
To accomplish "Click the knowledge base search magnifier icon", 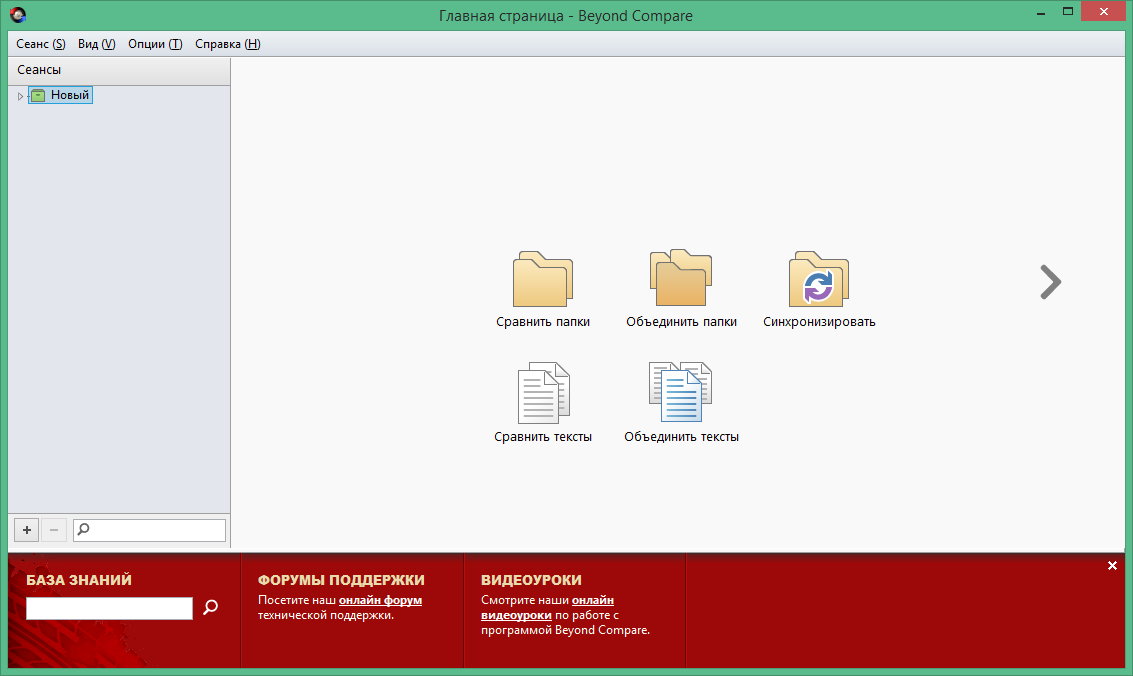I will (210, 607).
